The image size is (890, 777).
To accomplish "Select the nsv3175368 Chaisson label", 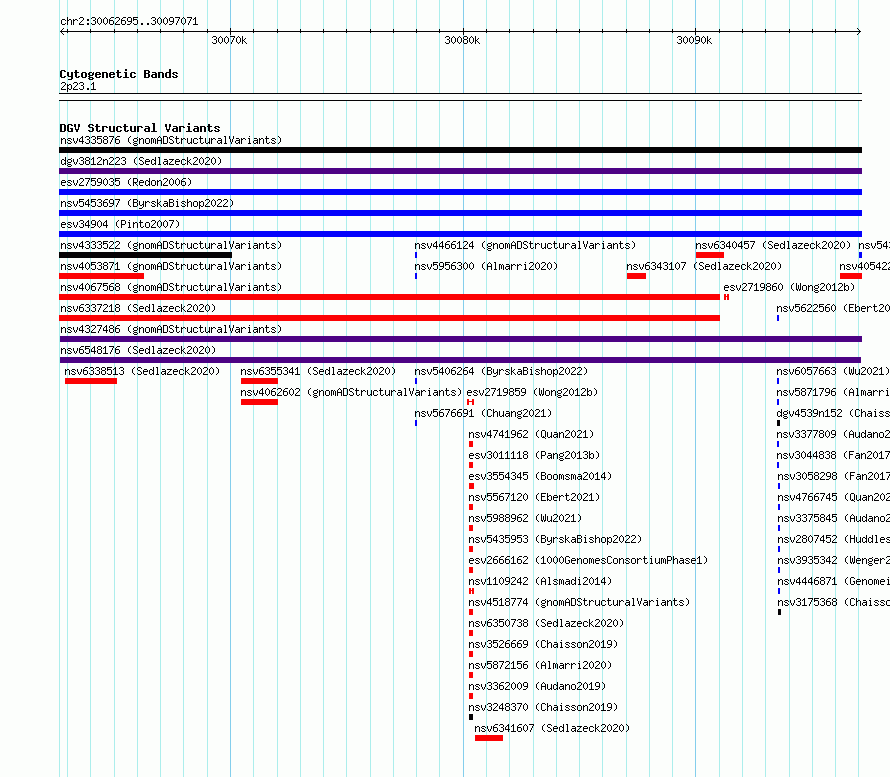I will 833,602.
